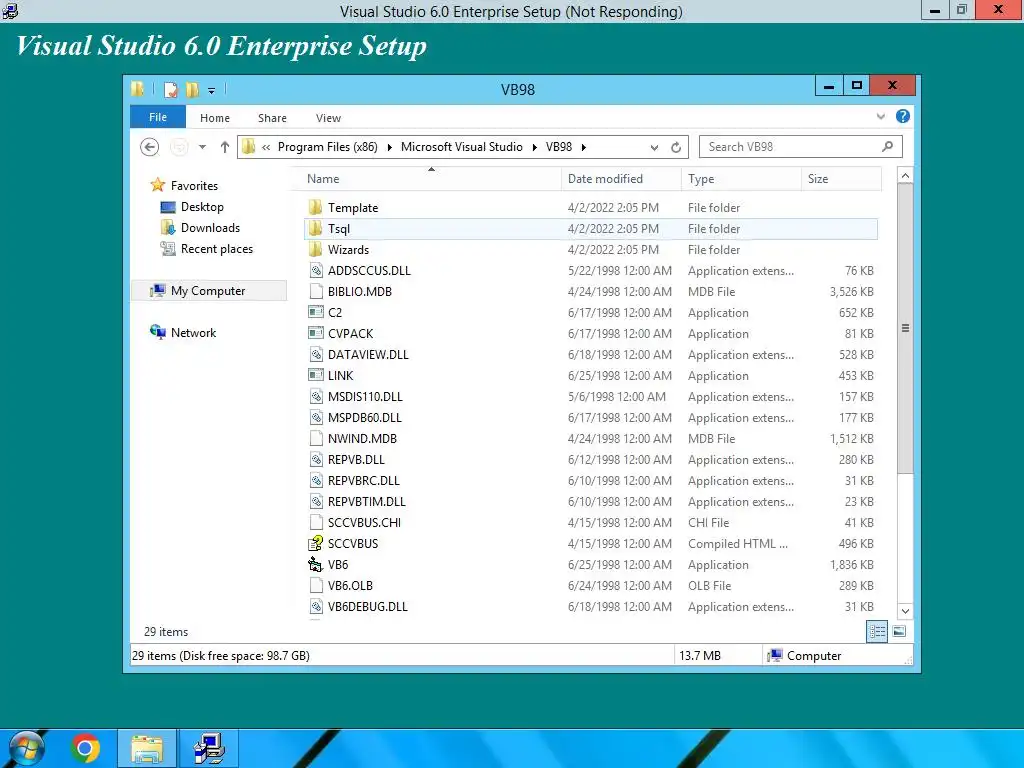Image resolution: width=1024 pixels, height=768 pixels.
Task: Click scrollbar up arrow in file list
Action: 905,176
